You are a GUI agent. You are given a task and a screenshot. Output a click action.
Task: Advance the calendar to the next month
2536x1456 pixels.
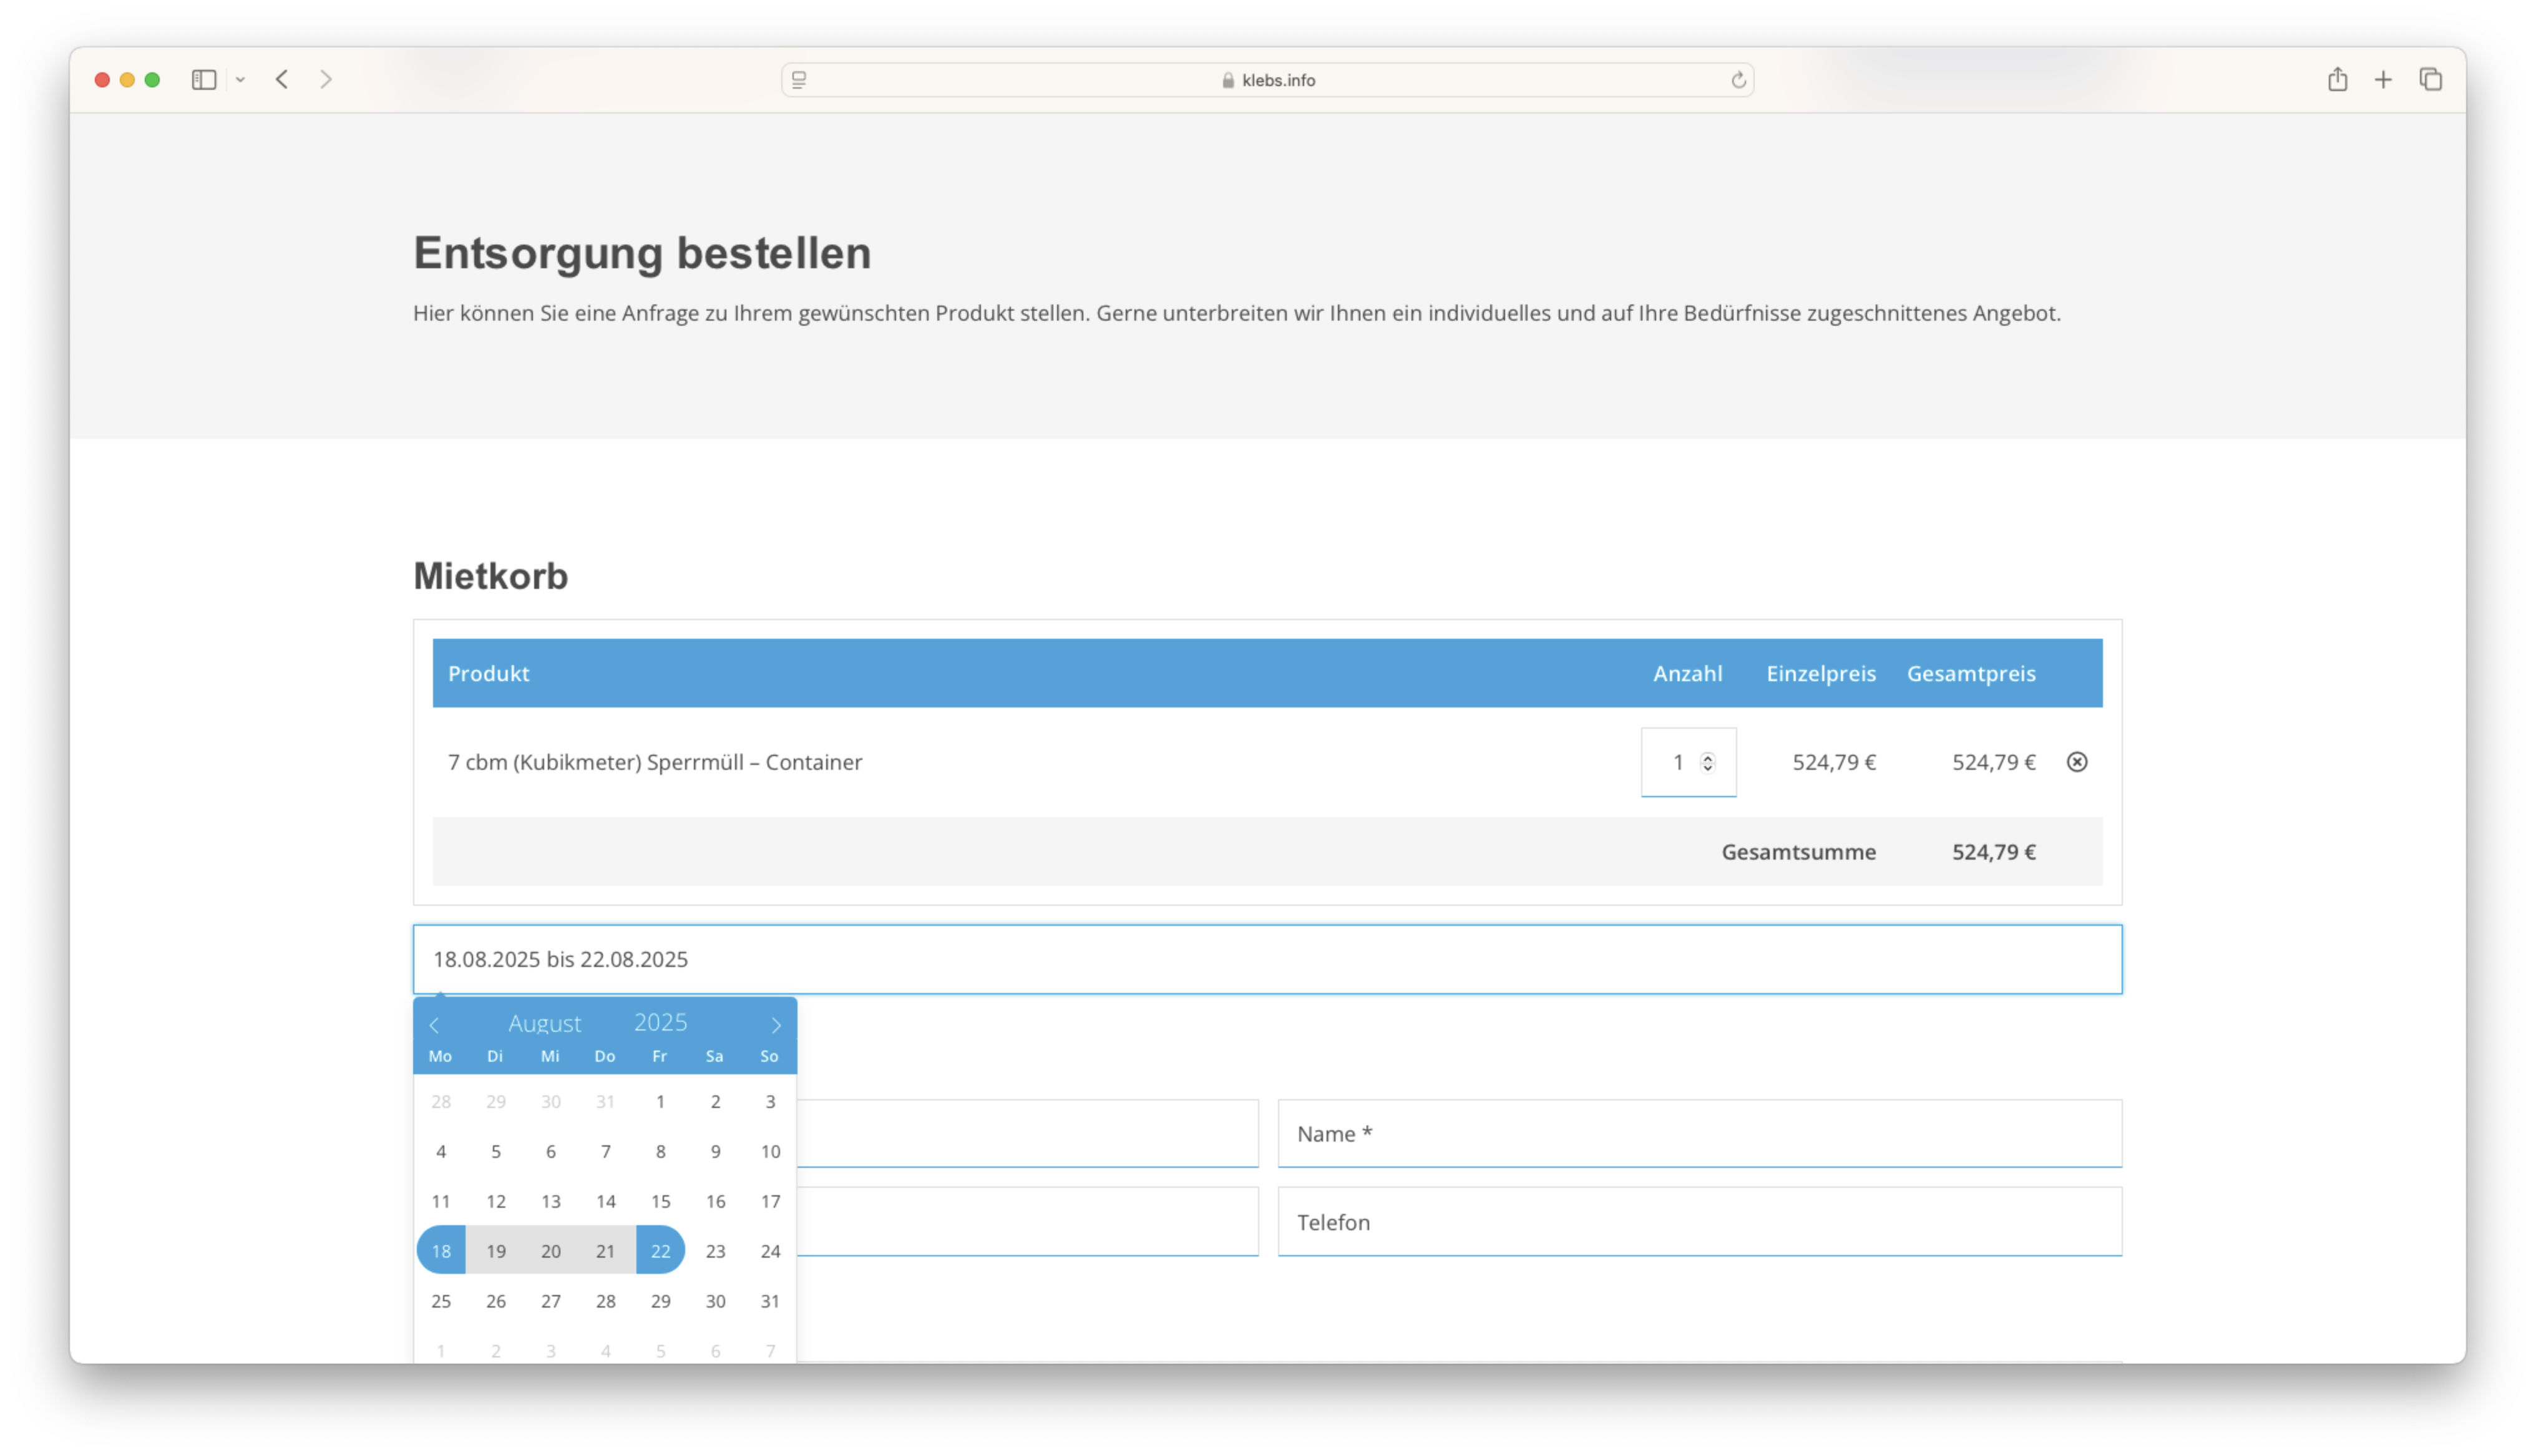pos(776,1025)
